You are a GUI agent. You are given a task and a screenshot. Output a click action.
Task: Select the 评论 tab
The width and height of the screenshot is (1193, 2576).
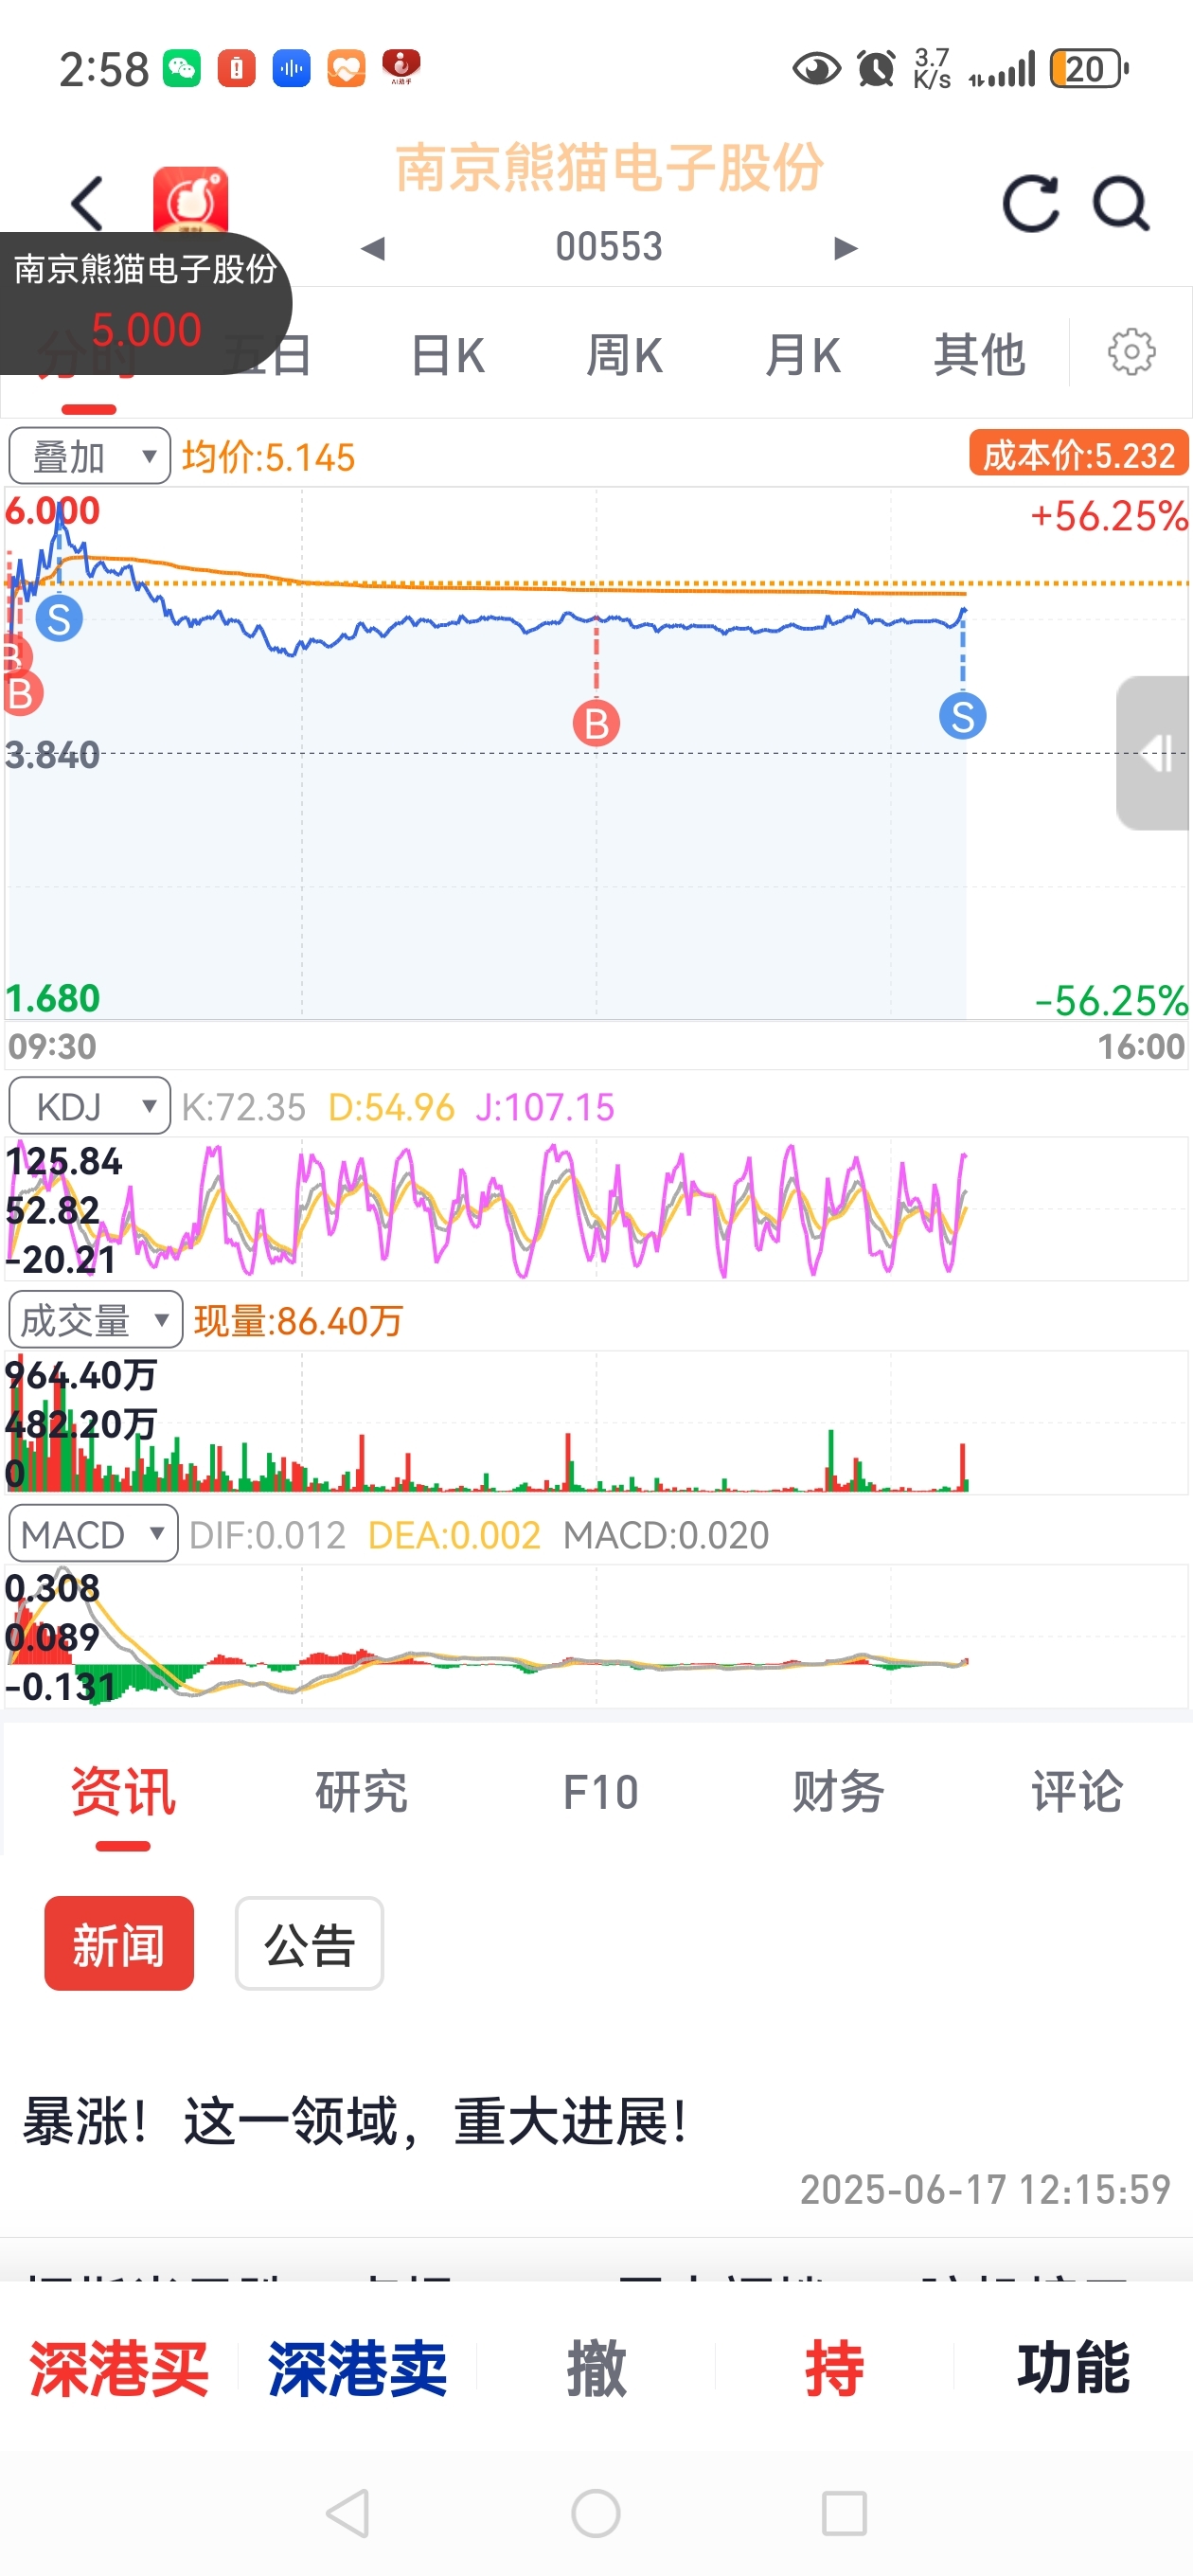tap(1077, 1791)
